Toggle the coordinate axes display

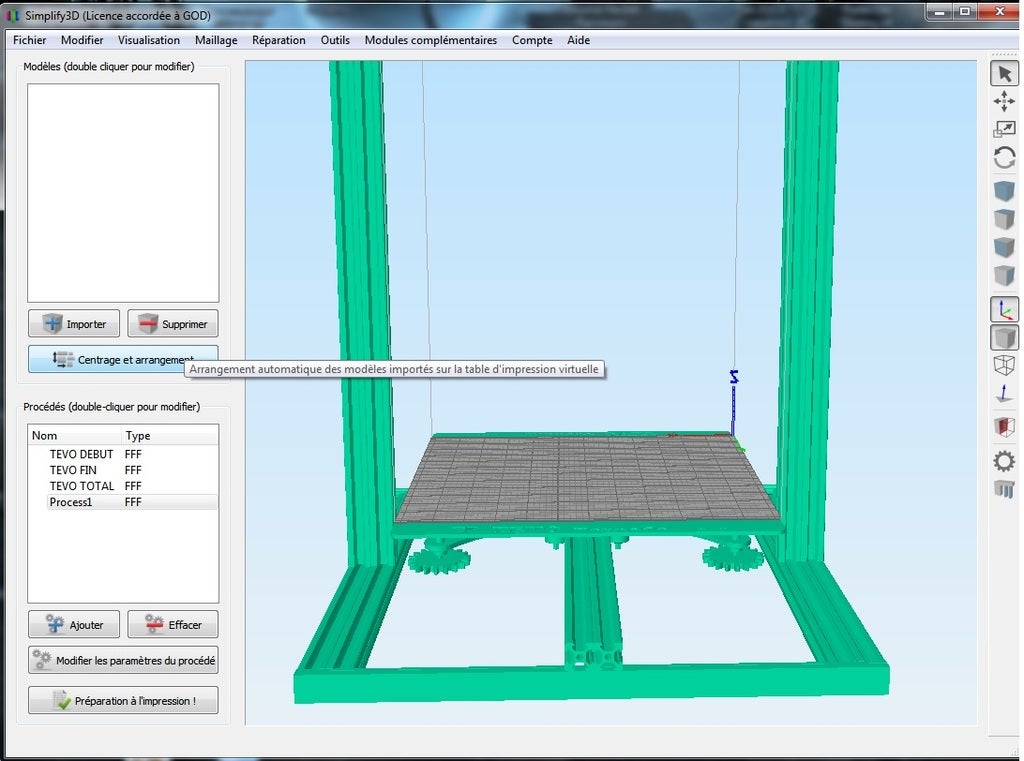click(x=1004, y=309)
